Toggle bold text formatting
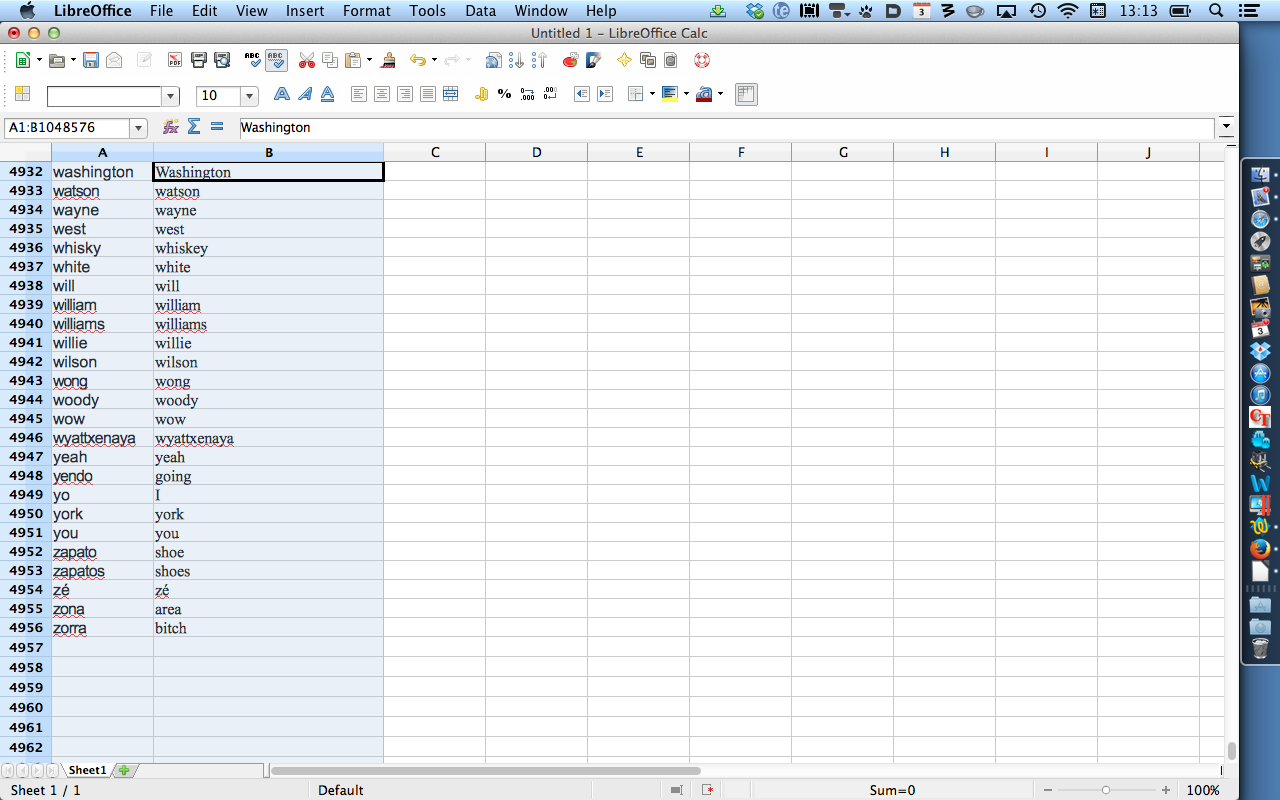This screenshot has height=800, width=1280. click(x=282, y=95)
